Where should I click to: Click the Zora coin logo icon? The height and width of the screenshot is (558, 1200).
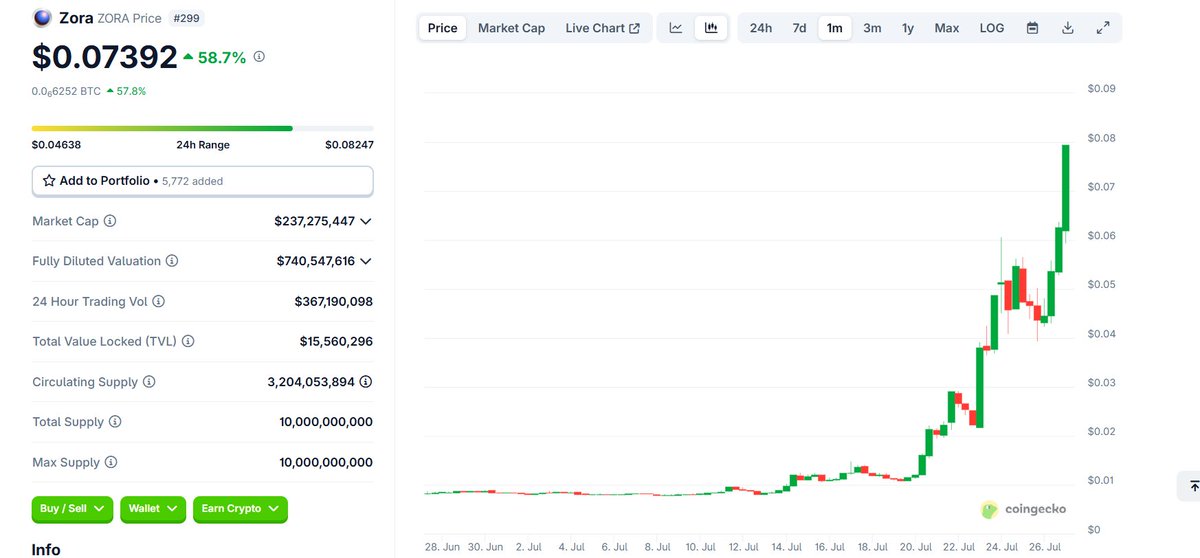pyautogui.click(x=42, y=18)
